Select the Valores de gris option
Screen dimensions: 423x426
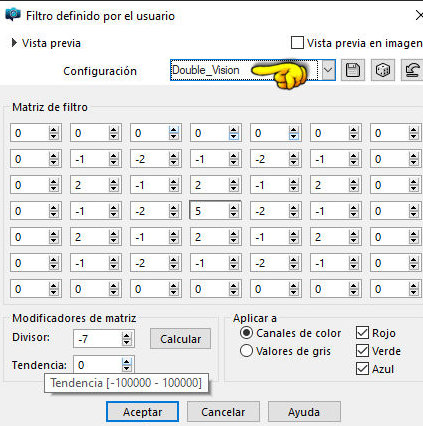coord(246,351)
